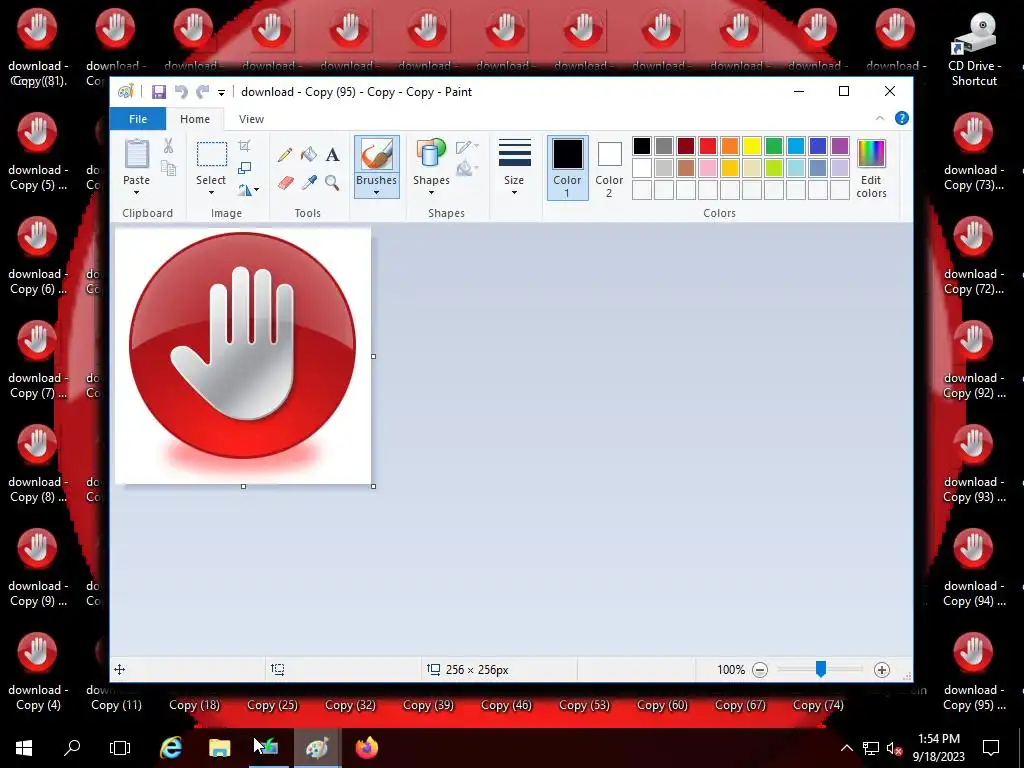Open the Shapes gallery icon
Viewport: 1024px width, 768px height.
(431, 154)
